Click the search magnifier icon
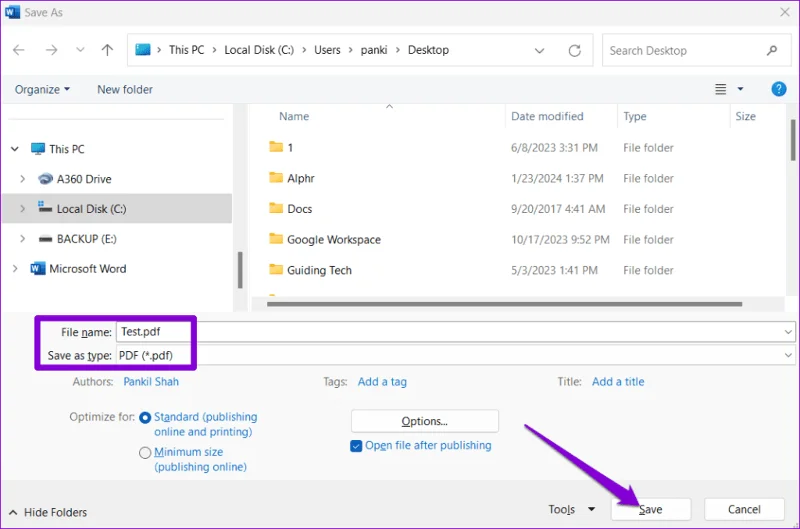800x529 pixels. (x=772, y=51)
